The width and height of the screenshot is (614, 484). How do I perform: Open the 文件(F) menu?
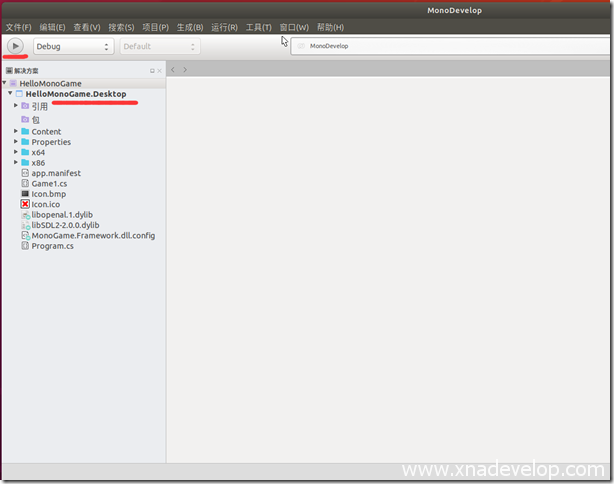click(x=19, y=27)
